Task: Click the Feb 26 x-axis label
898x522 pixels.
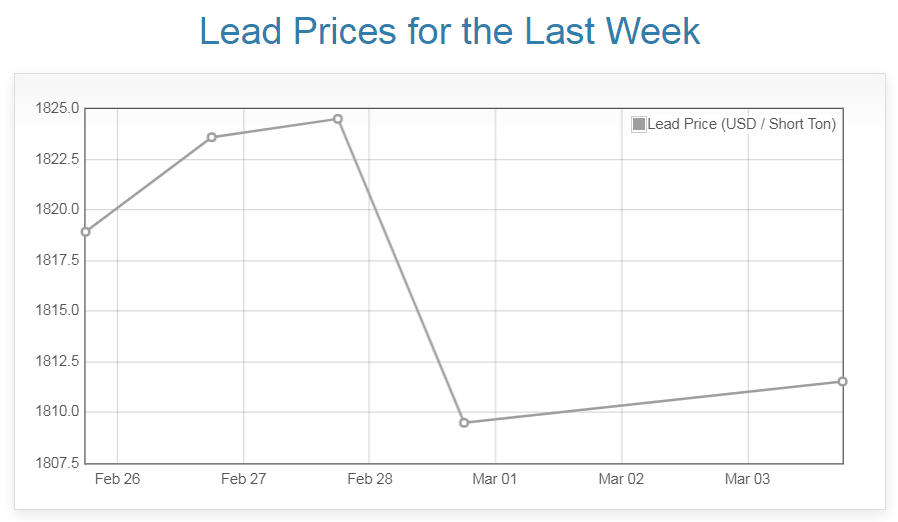Action: (117, 479)
